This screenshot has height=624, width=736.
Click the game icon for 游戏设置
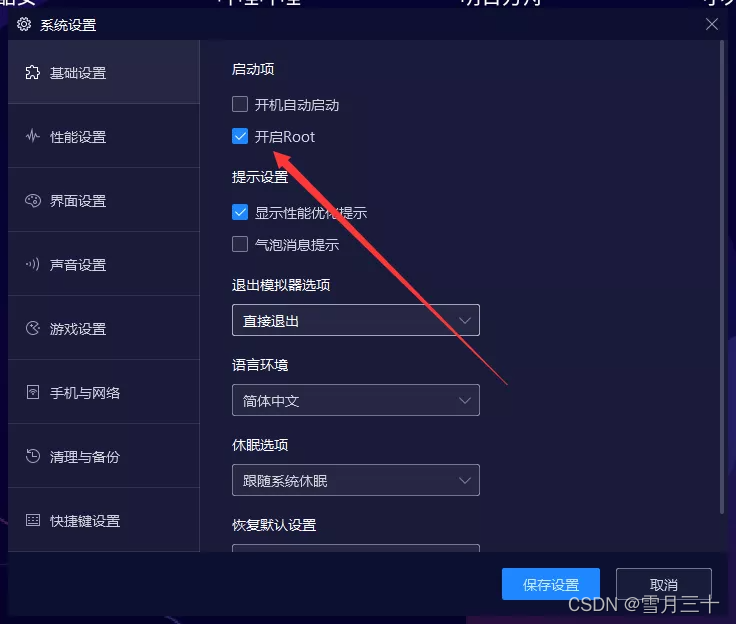pyautogui.click(x=32, y=328)
